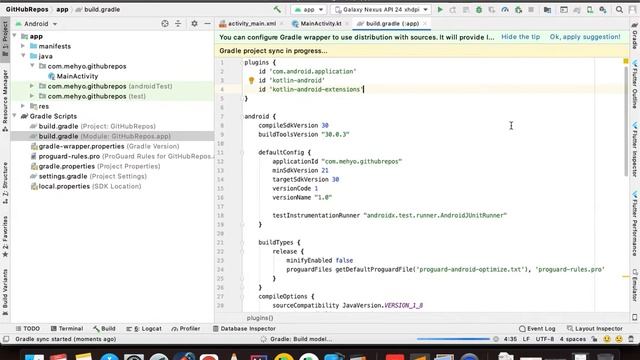Toggle the Flutter Outline side panel
Screen dimensions: 640x360
pos(635,84)
